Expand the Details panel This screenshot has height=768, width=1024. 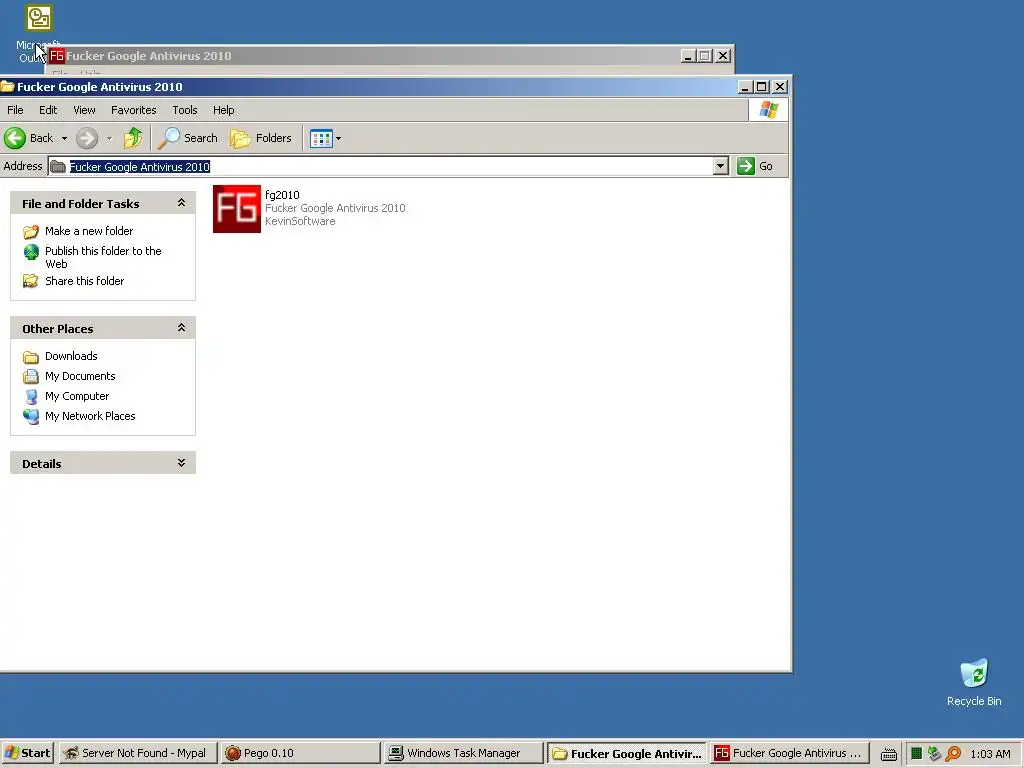coord(182,463)
